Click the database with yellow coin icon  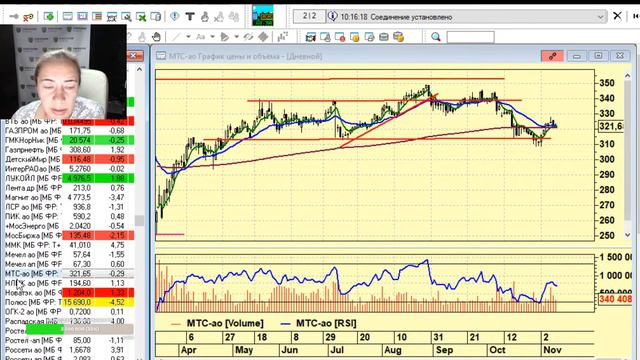pos(398,37)
